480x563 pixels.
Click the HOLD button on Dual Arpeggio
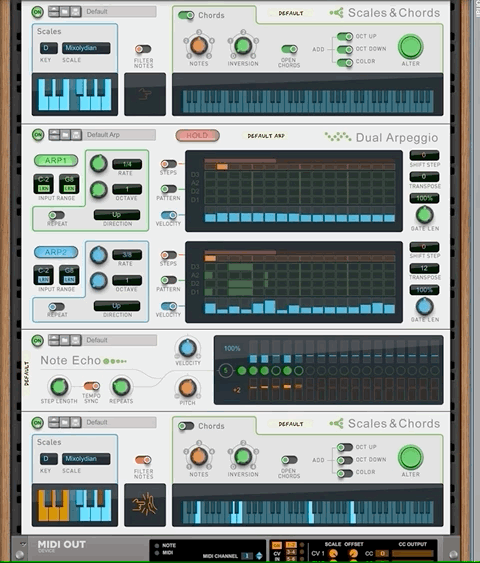click(197, 135)
